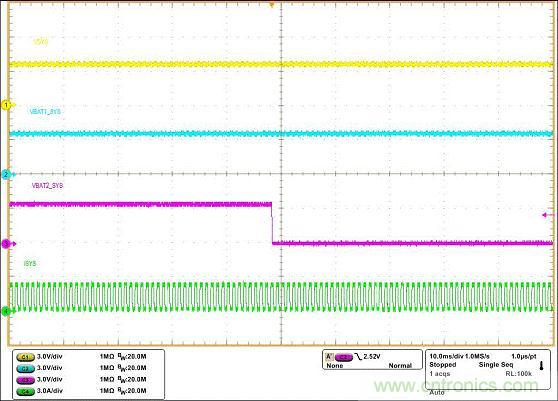558x401 pixels.
Task: Click the thermometer icon in acquisition panel
Action: click(541, 366)
